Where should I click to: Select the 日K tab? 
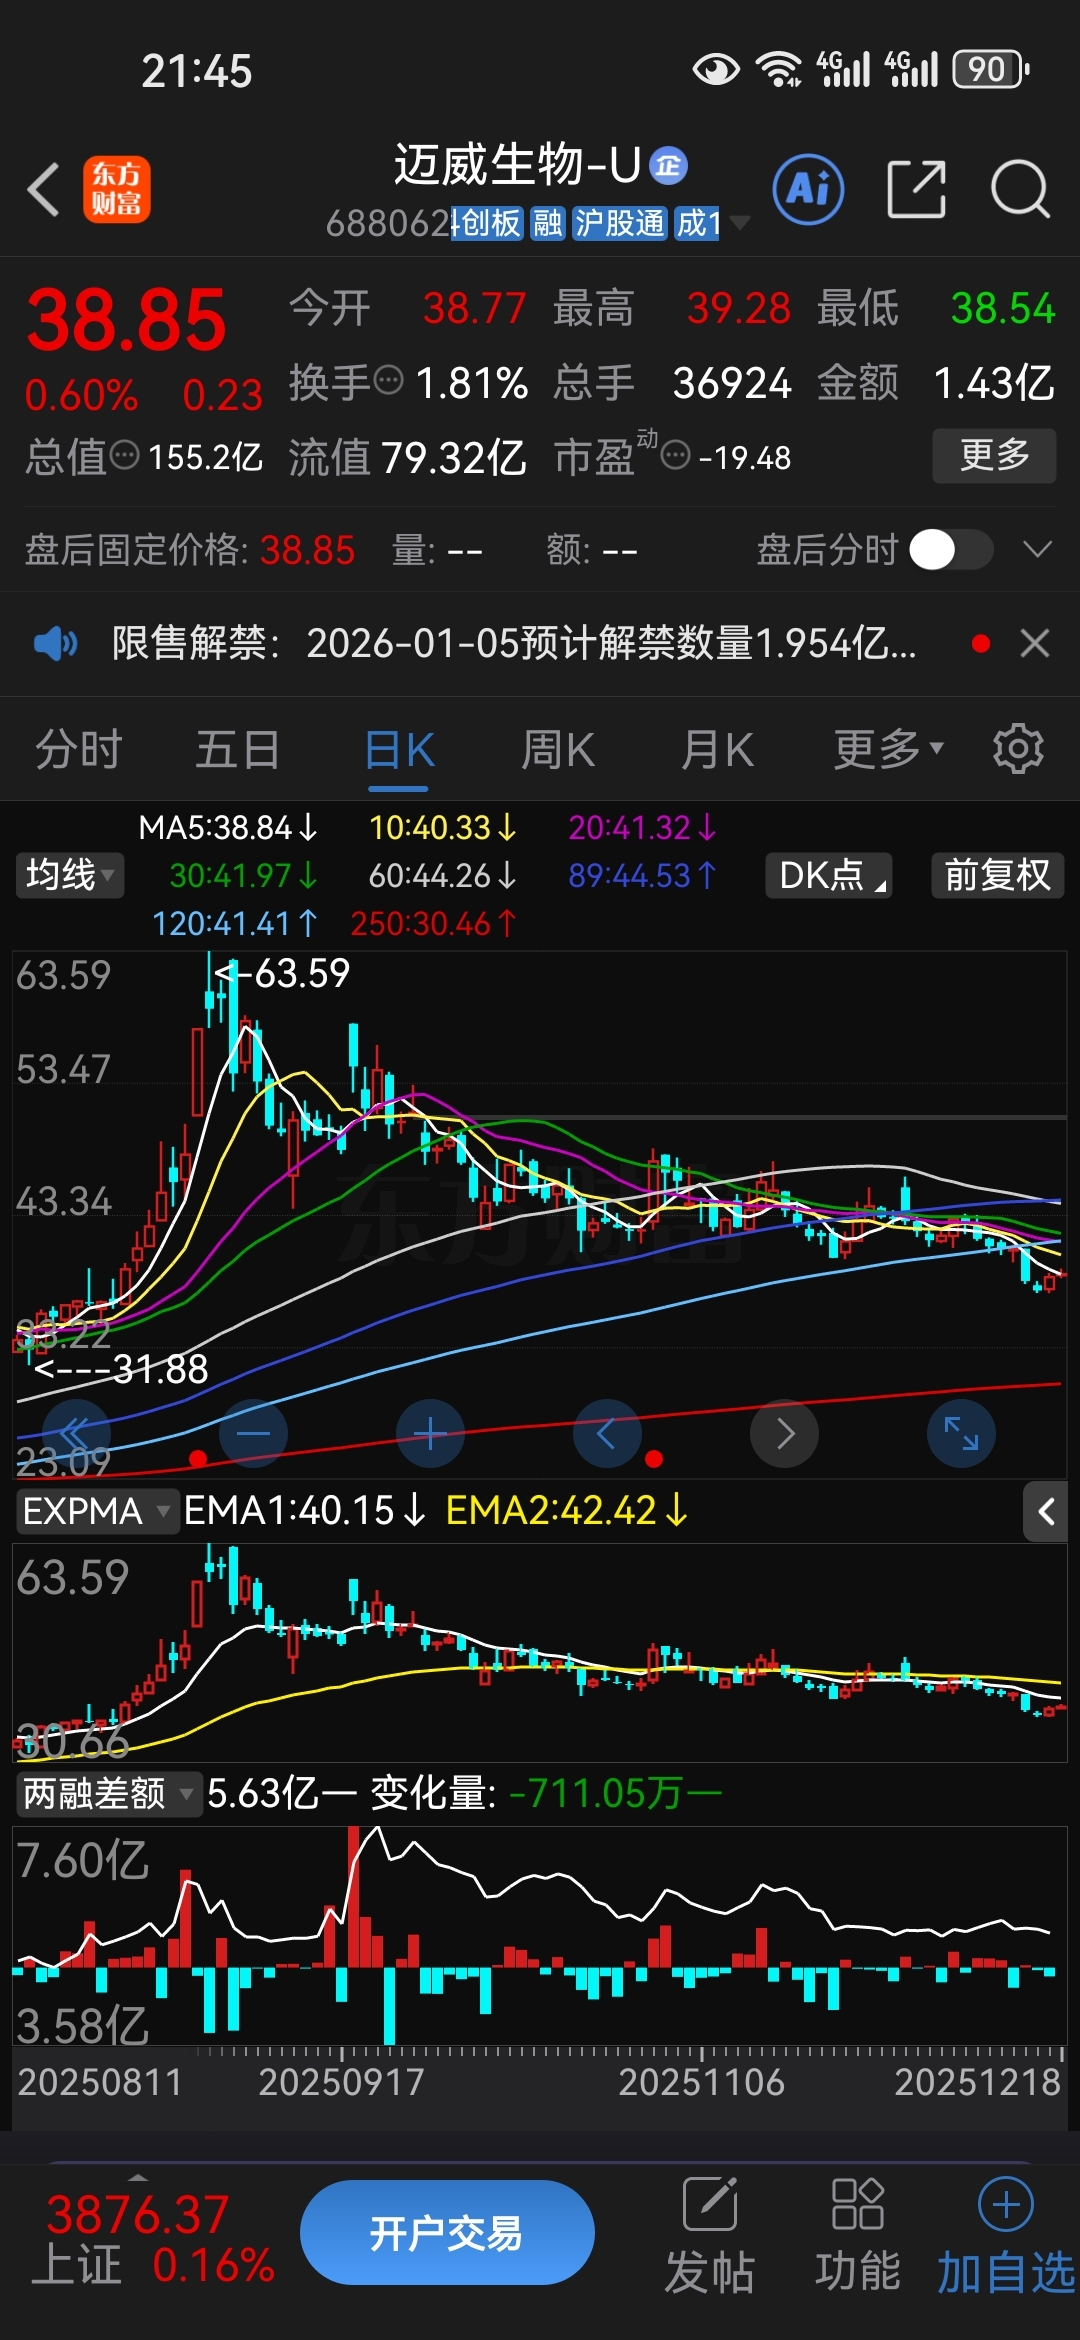coord(399,749)
